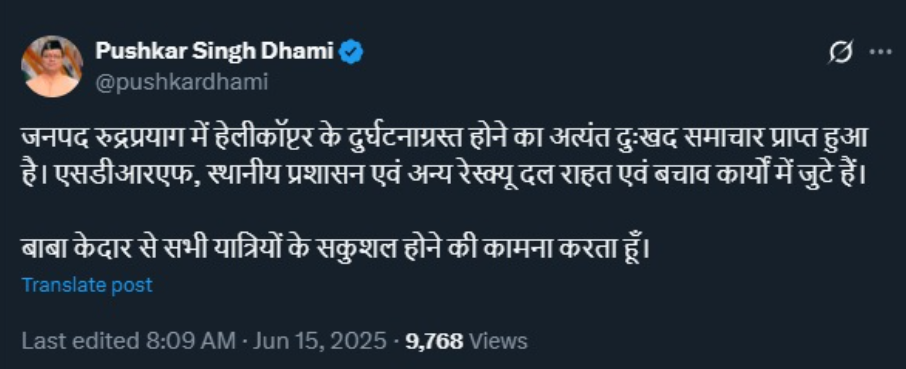Open the Pushkar Singh Dhami display name
906x369 pixels.
click(214, 53)
